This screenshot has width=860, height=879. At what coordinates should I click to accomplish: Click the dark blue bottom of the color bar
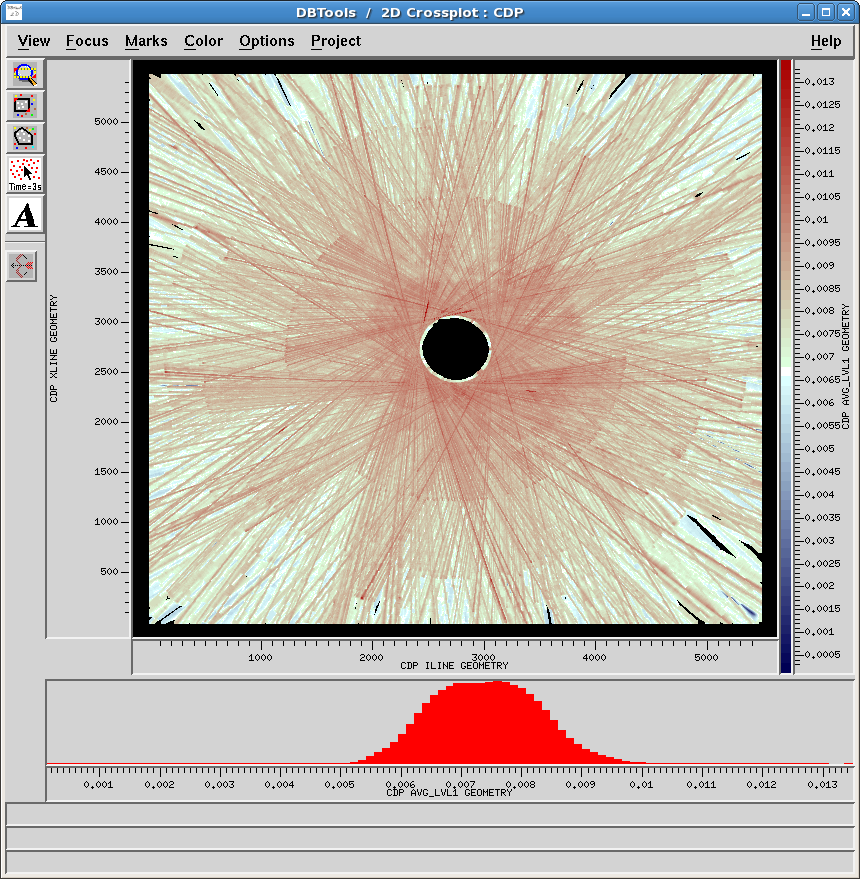coord(786,661)
